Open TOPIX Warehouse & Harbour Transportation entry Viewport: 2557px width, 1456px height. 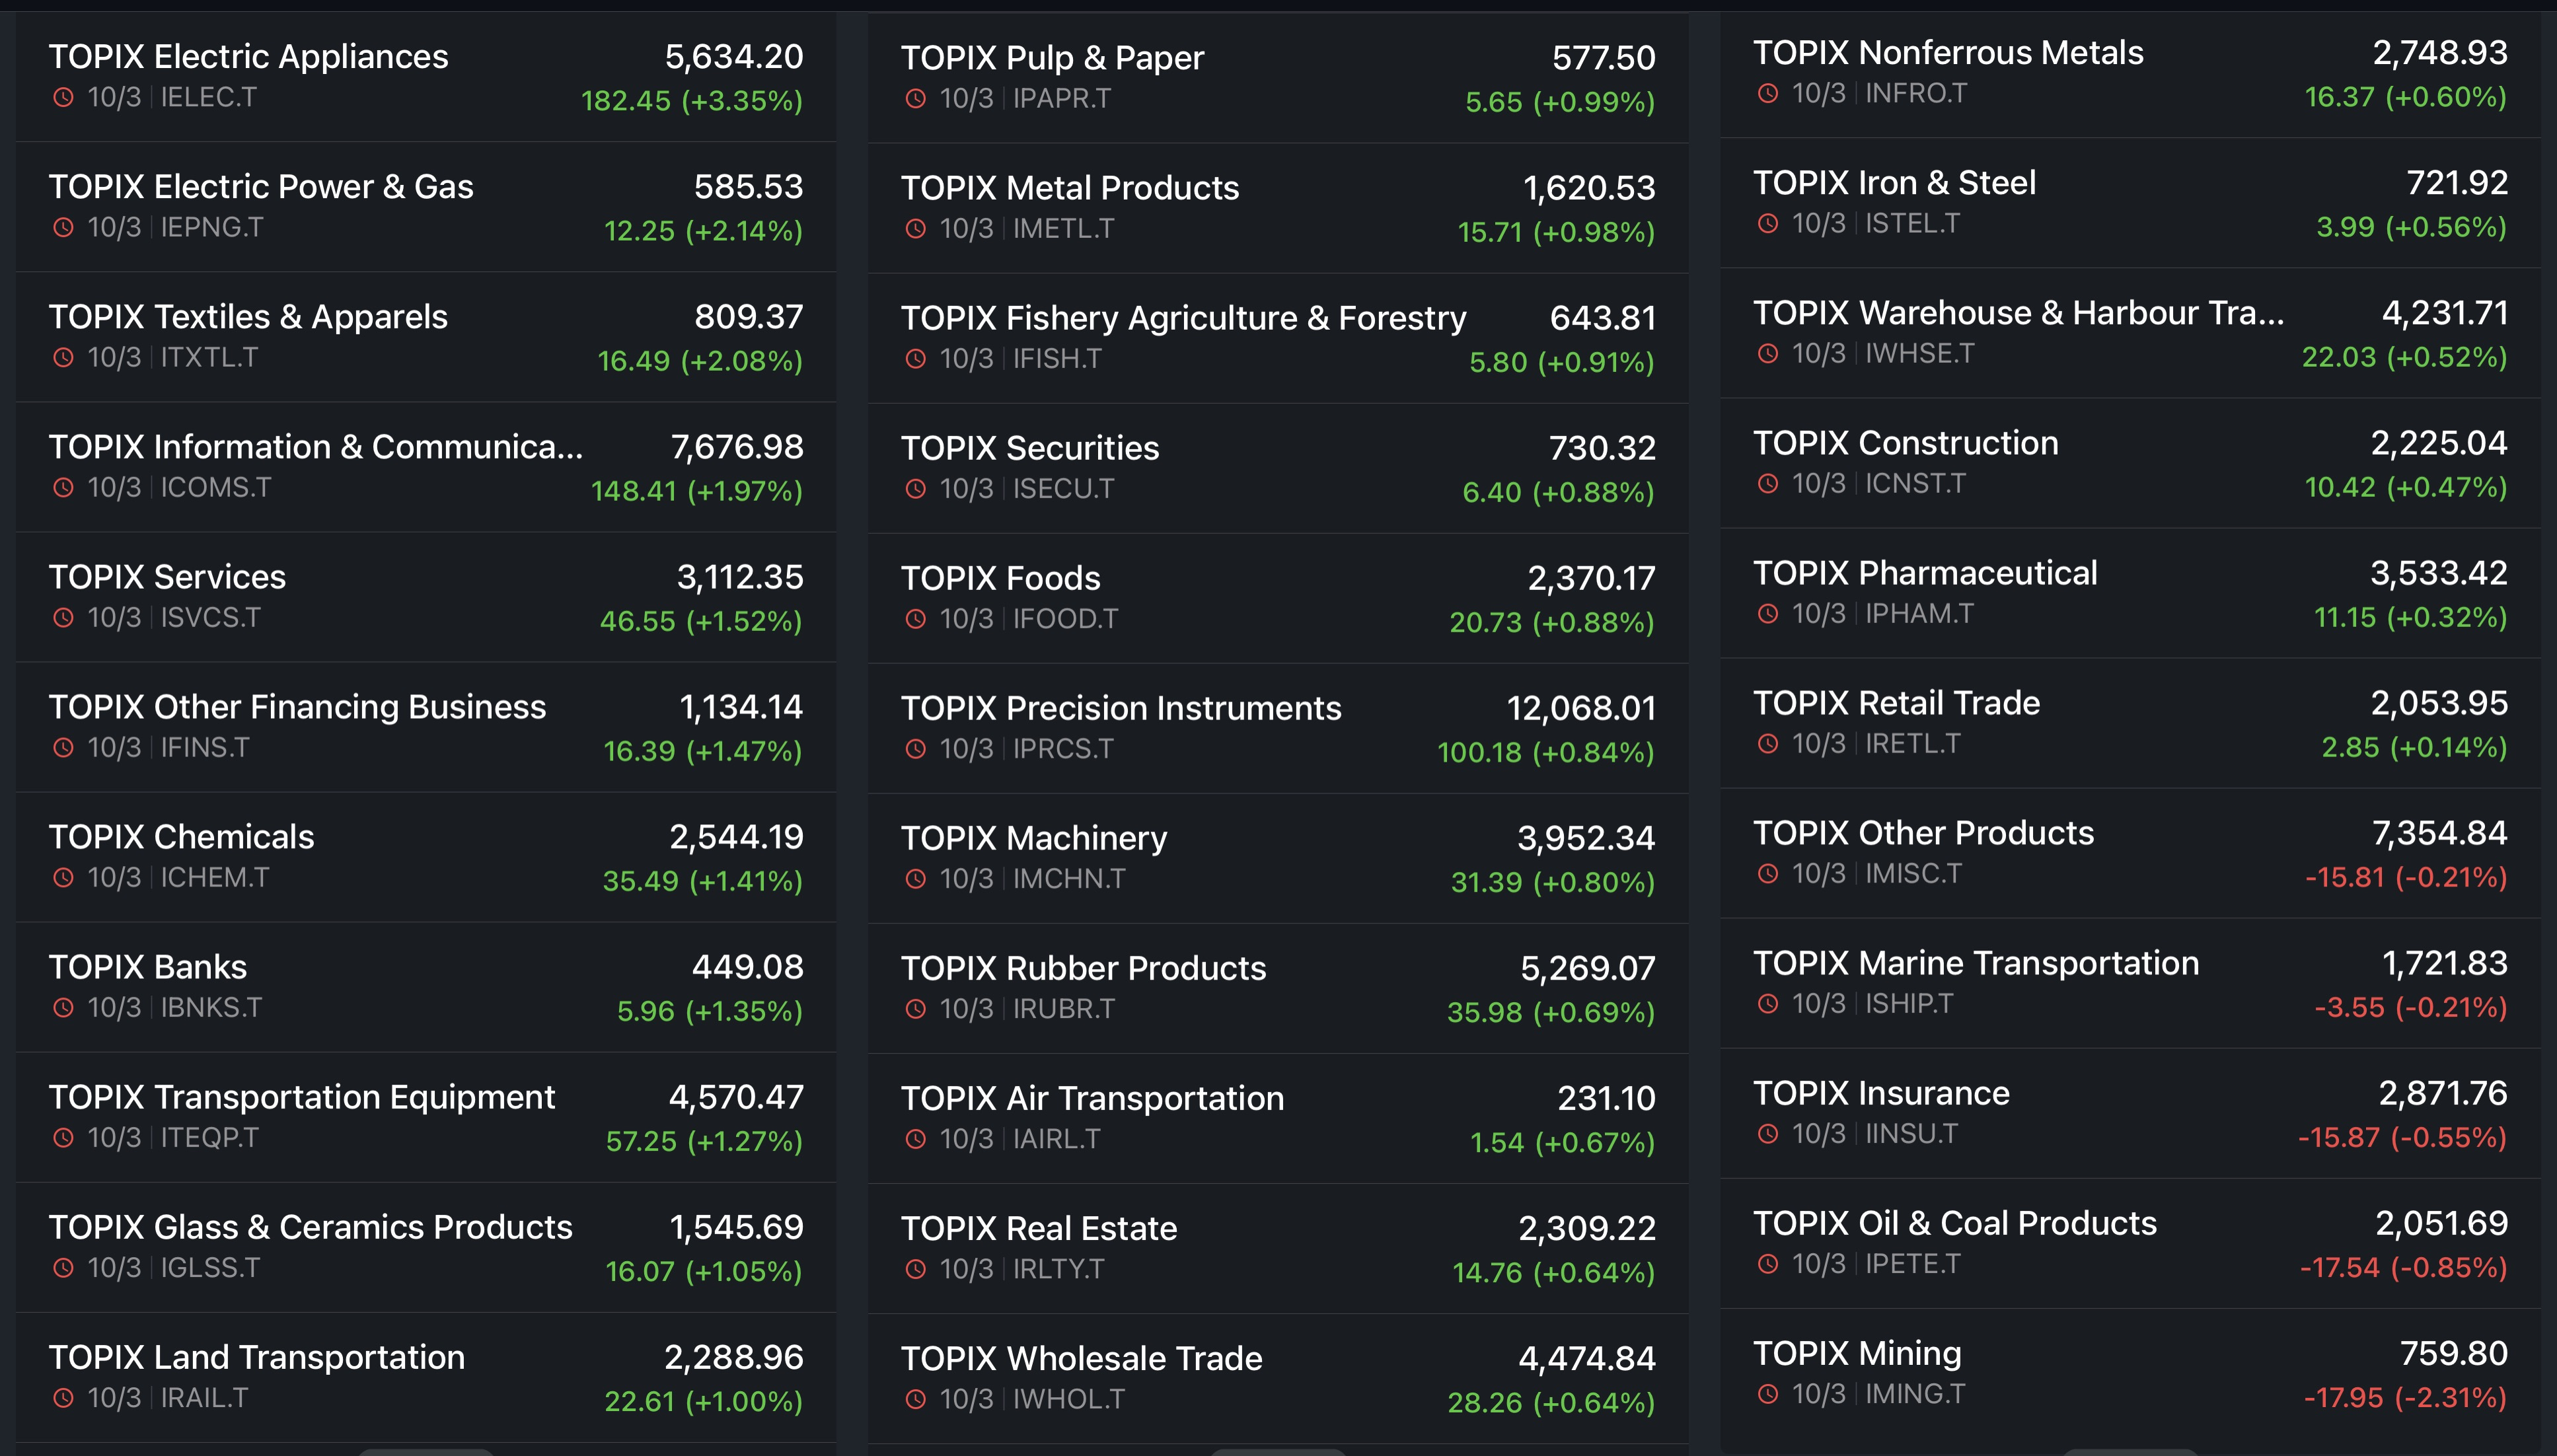[2018, 313]
